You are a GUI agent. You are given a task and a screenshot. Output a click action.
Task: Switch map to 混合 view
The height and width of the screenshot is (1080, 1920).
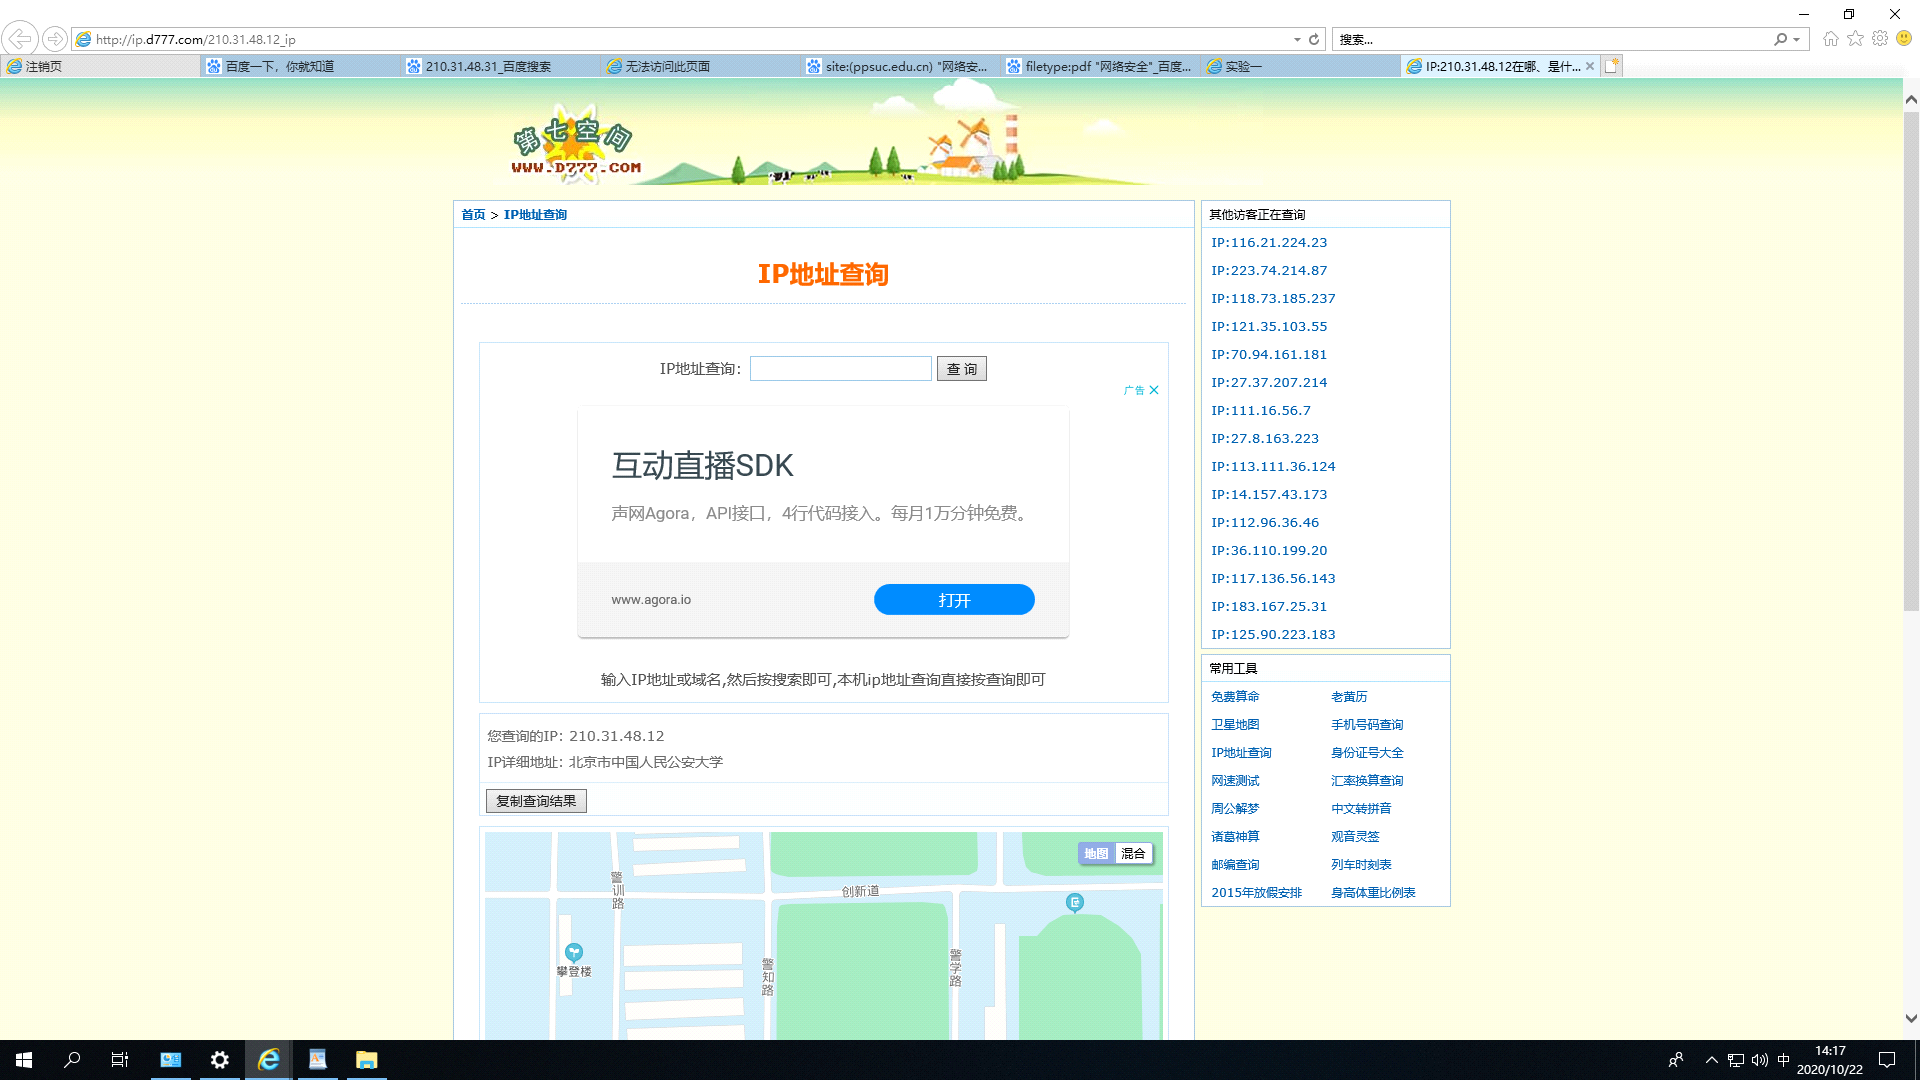coord(1133,853)
